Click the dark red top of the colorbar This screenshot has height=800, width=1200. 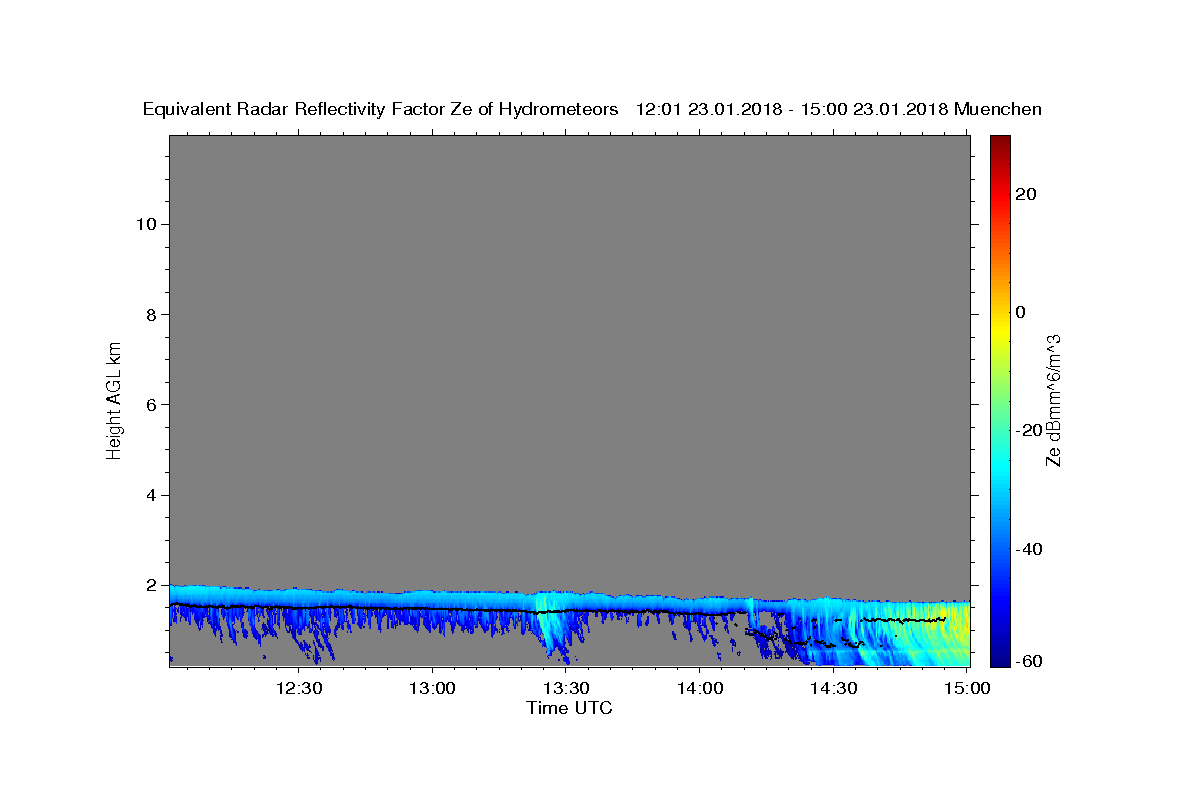[1000, 145]
